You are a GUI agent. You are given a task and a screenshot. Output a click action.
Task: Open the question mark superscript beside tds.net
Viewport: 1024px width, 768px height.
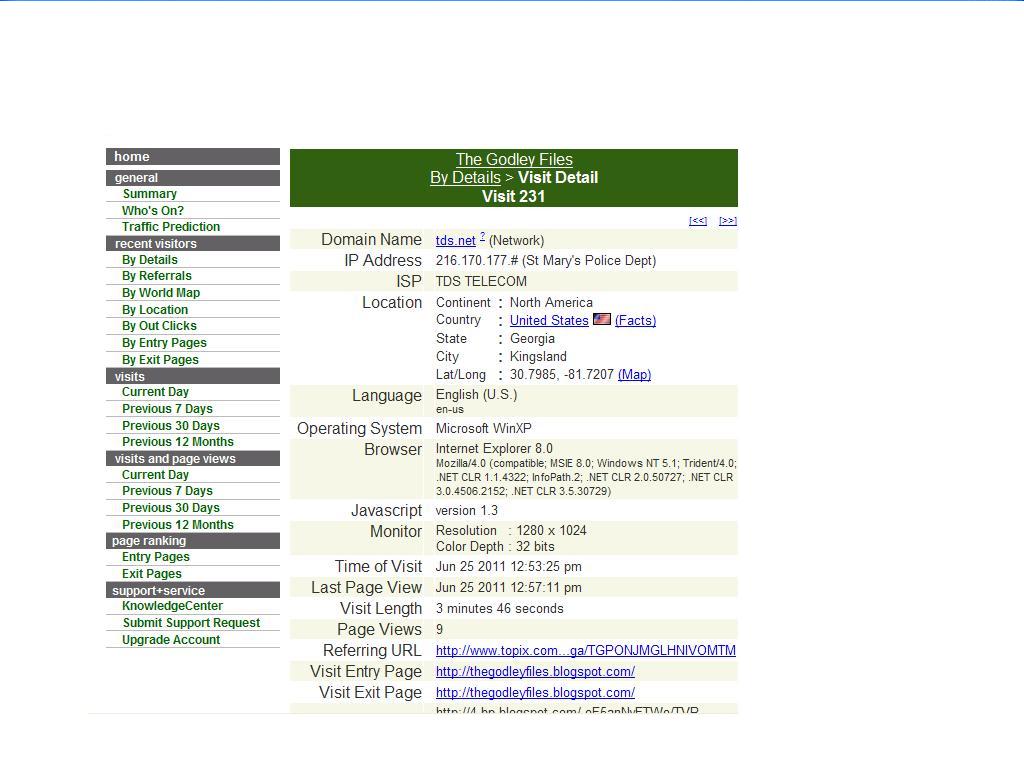tap(483, 236)
